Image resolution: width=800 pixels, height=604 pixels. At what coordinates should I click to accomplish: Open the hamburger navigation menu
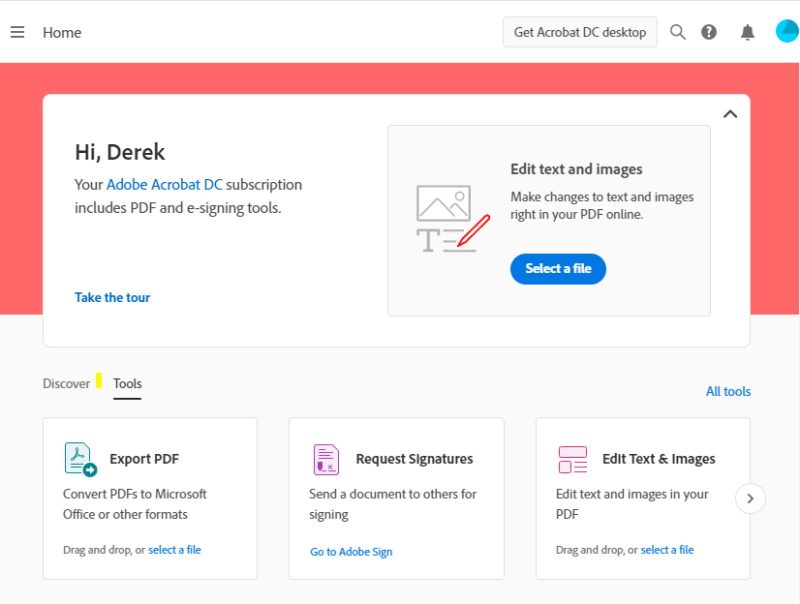(17, 32)
